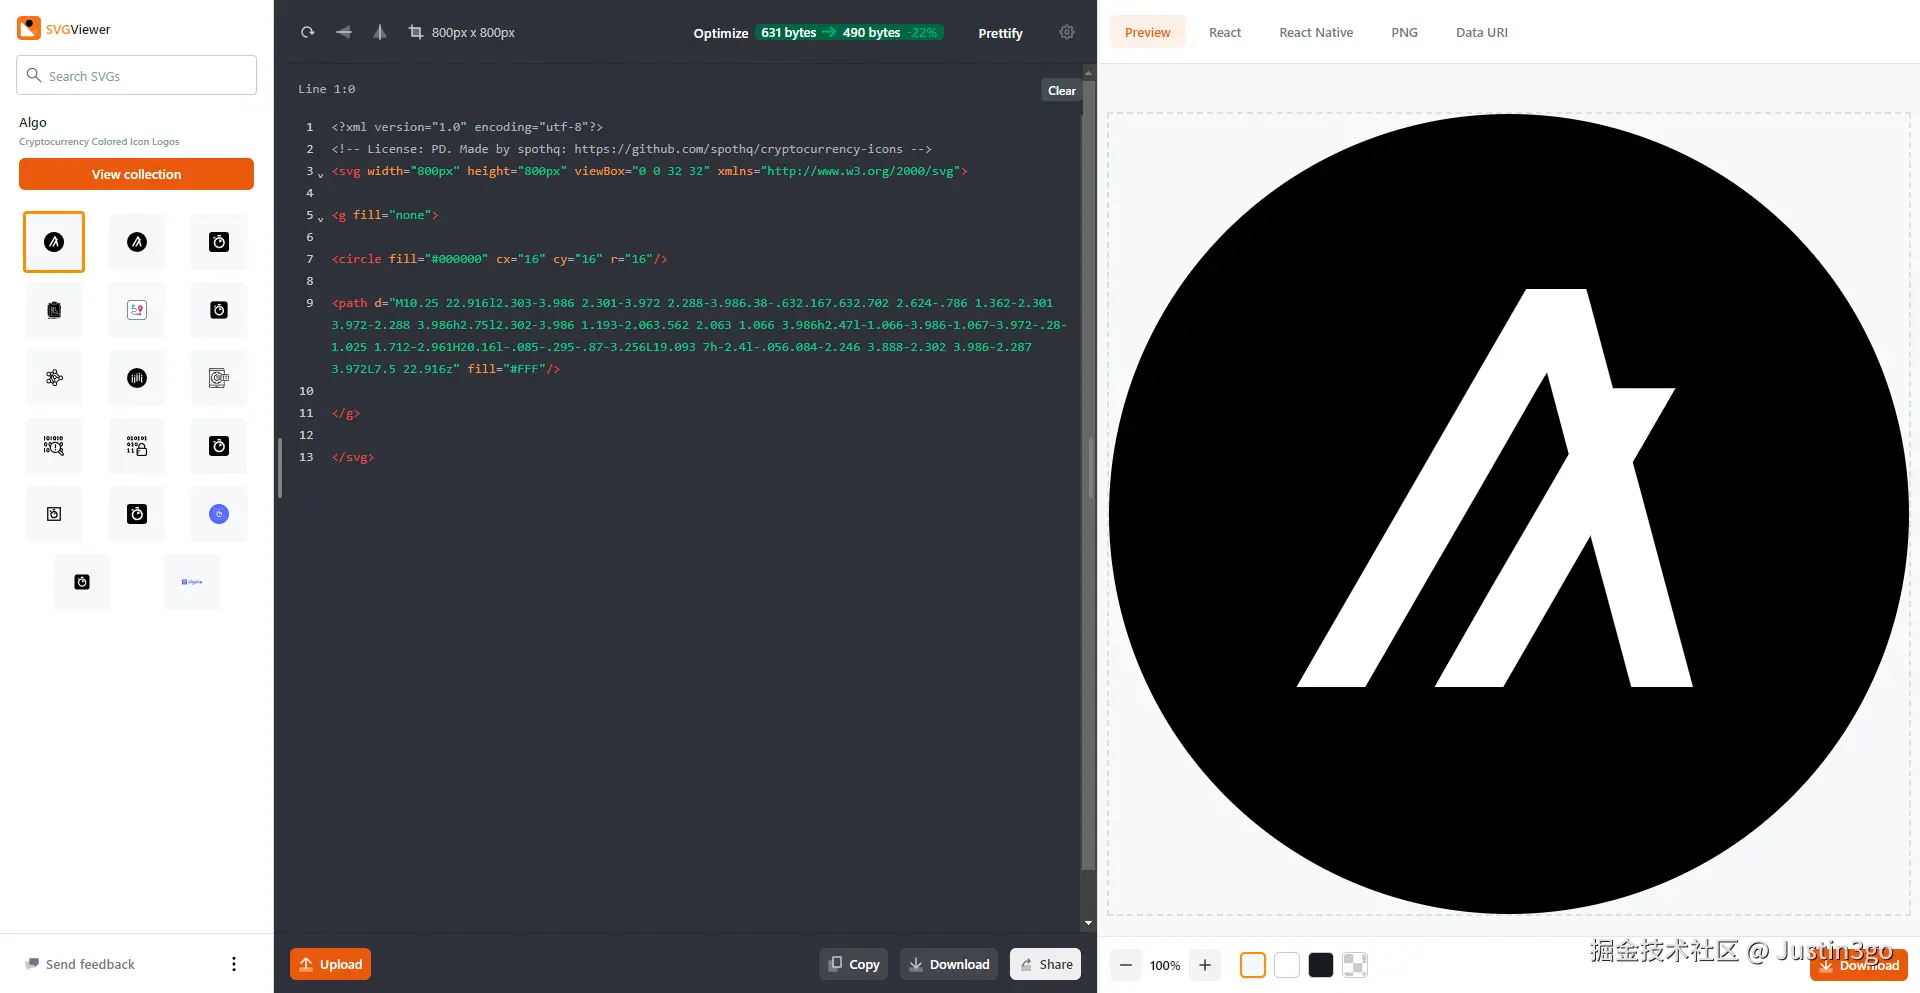This screenshot has height=993, width=1920.
Task: Select the binary code padlock thumbnail
Action: point(137,446)
